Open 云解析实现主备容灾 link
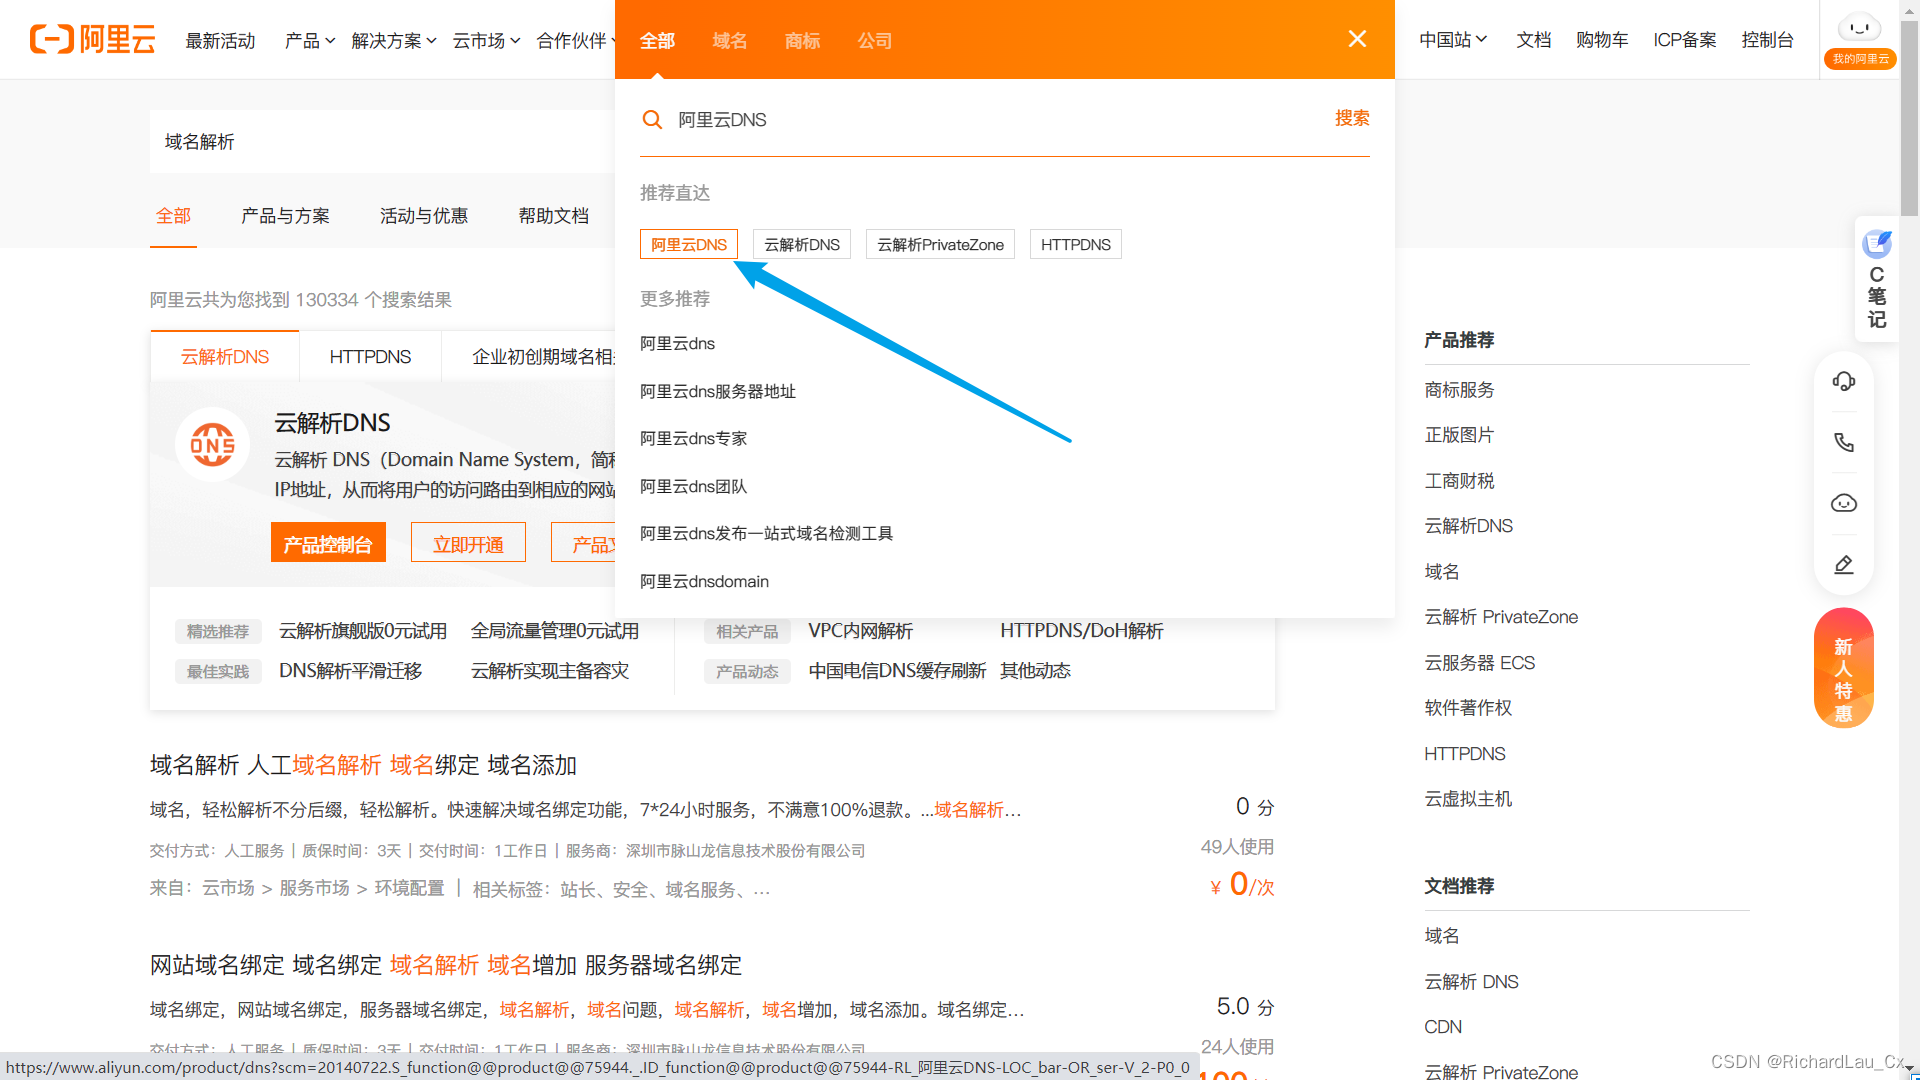Screen dimensions: 1920x1080 pyautogui.click(x=550, y=671)
